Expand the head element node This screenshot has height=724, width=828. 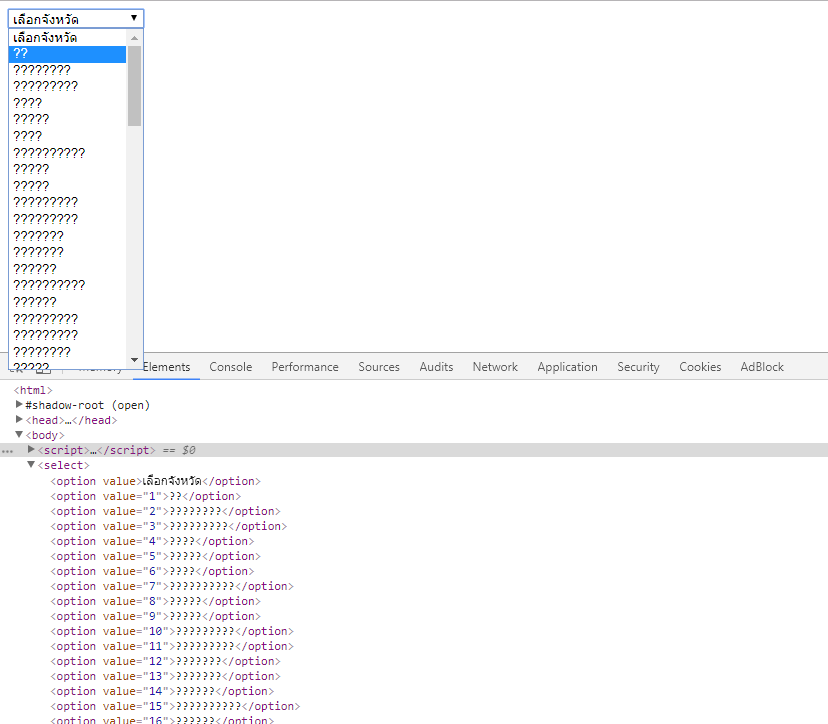click(x=19, y=419)
